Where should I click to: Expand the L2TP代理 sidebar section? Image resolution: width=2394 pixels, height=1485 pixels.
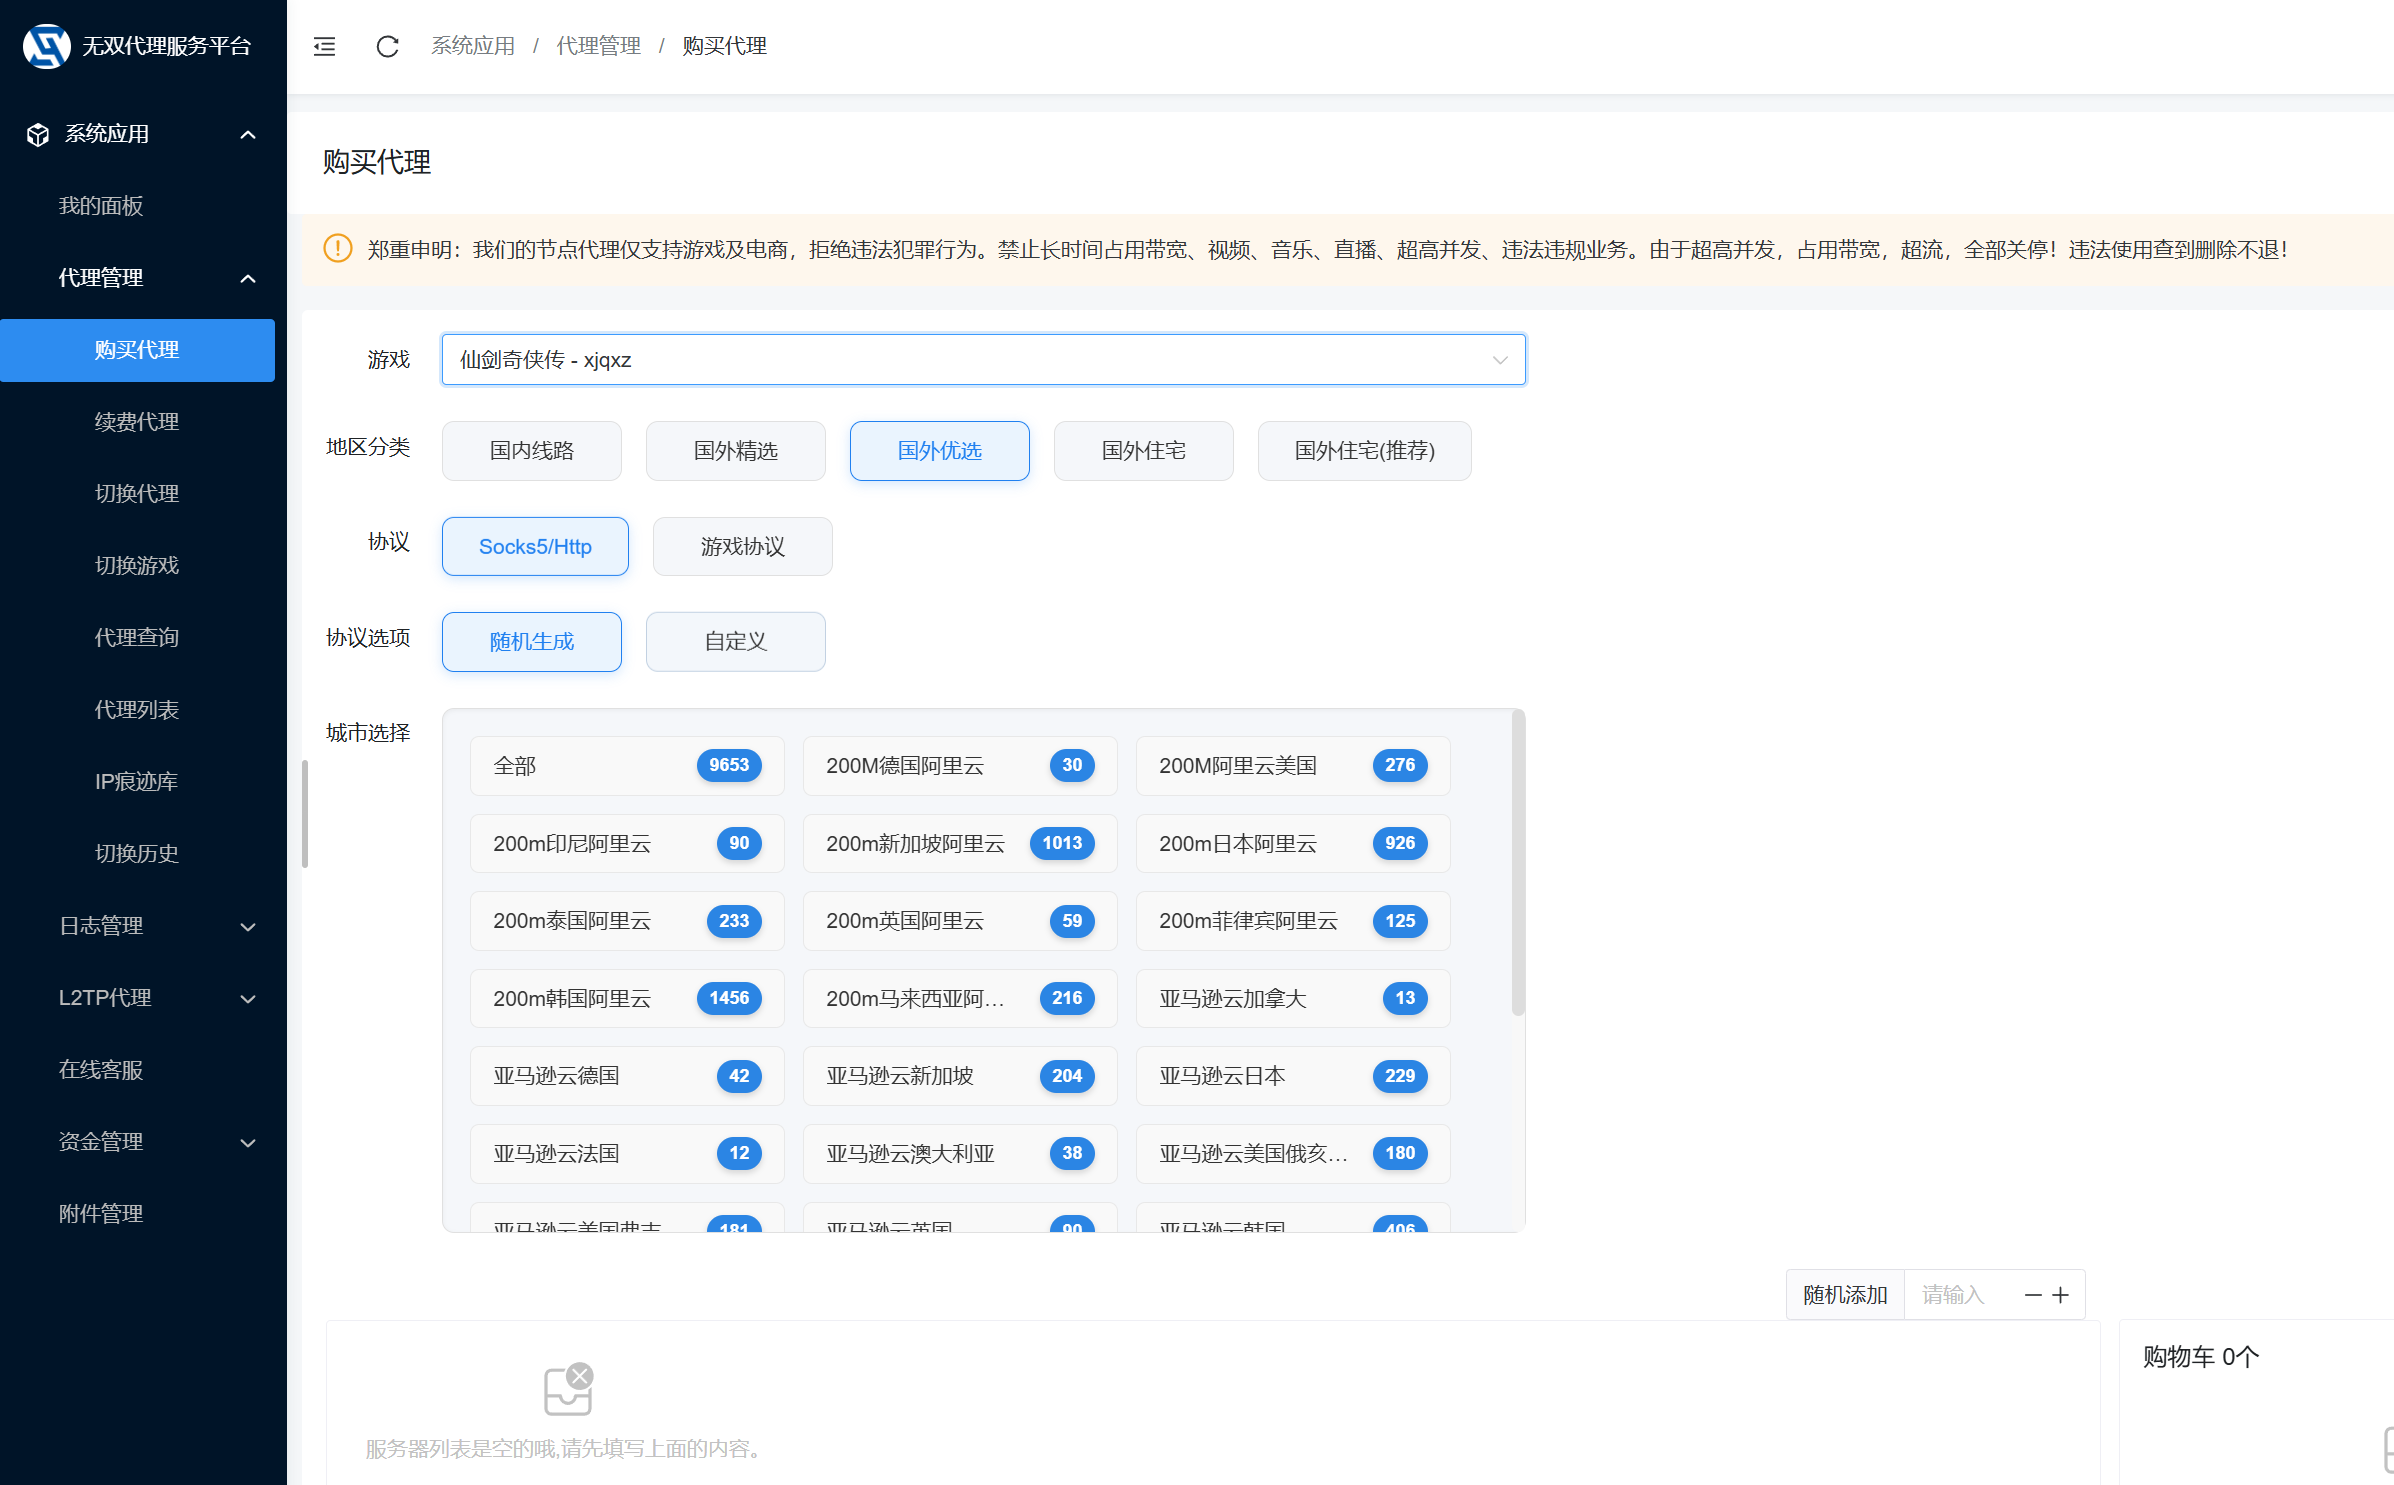coord(157,998)
